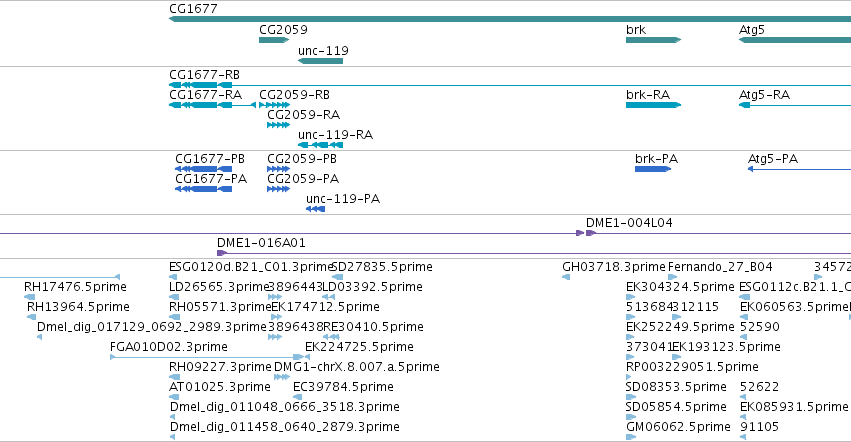Click the Atg5-PA protein feature
This screenshot has width=851, height=442.
click(x=799, y=169)
